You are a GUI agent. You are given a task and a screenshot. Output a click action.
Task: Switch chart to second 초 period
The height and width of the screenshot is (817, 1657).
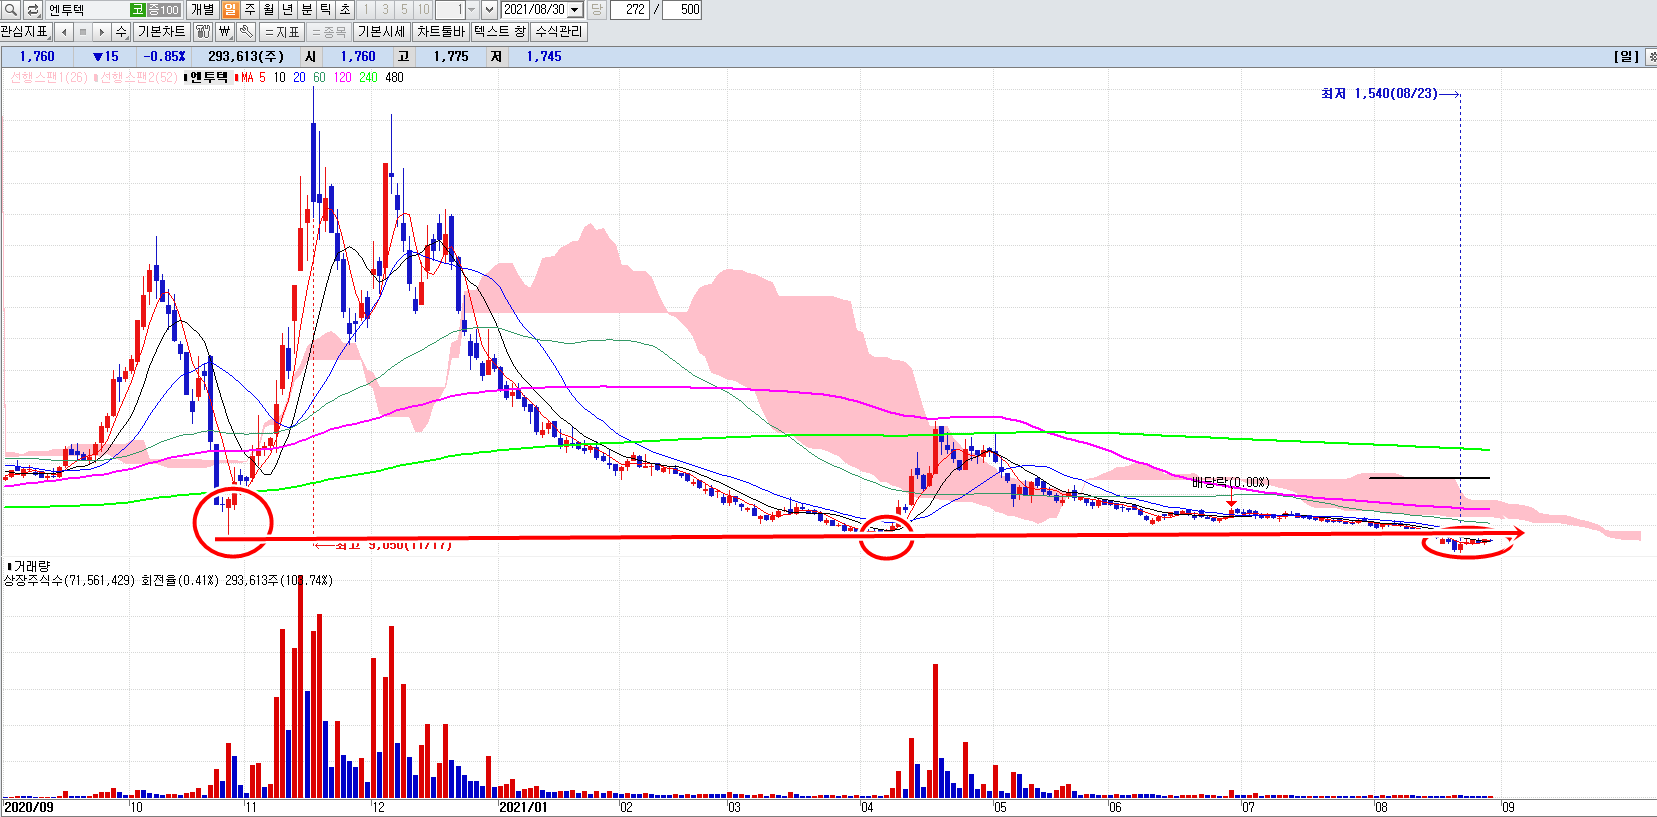pyautogui.click(x=345, y=10)
